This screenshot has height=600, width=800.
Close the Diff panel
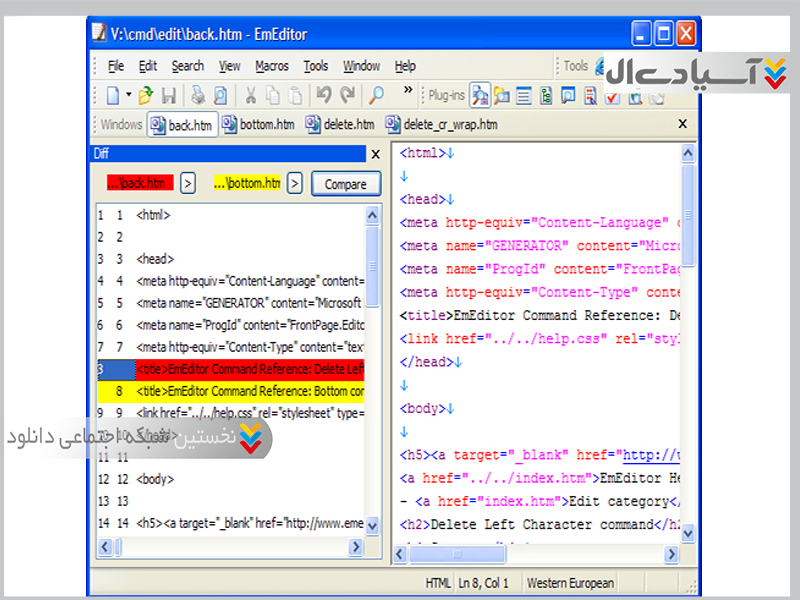(x=375, y=154)
